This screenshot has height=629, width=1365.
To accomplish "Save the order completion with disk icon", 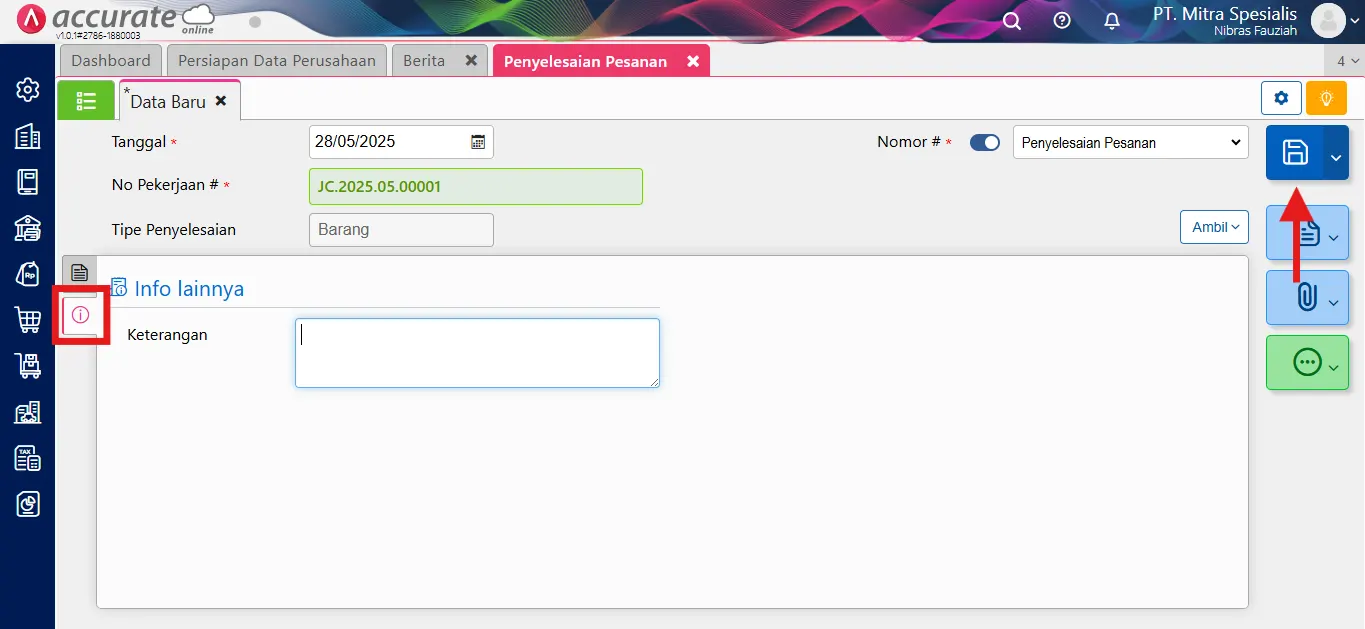I will coord(1295,153).
